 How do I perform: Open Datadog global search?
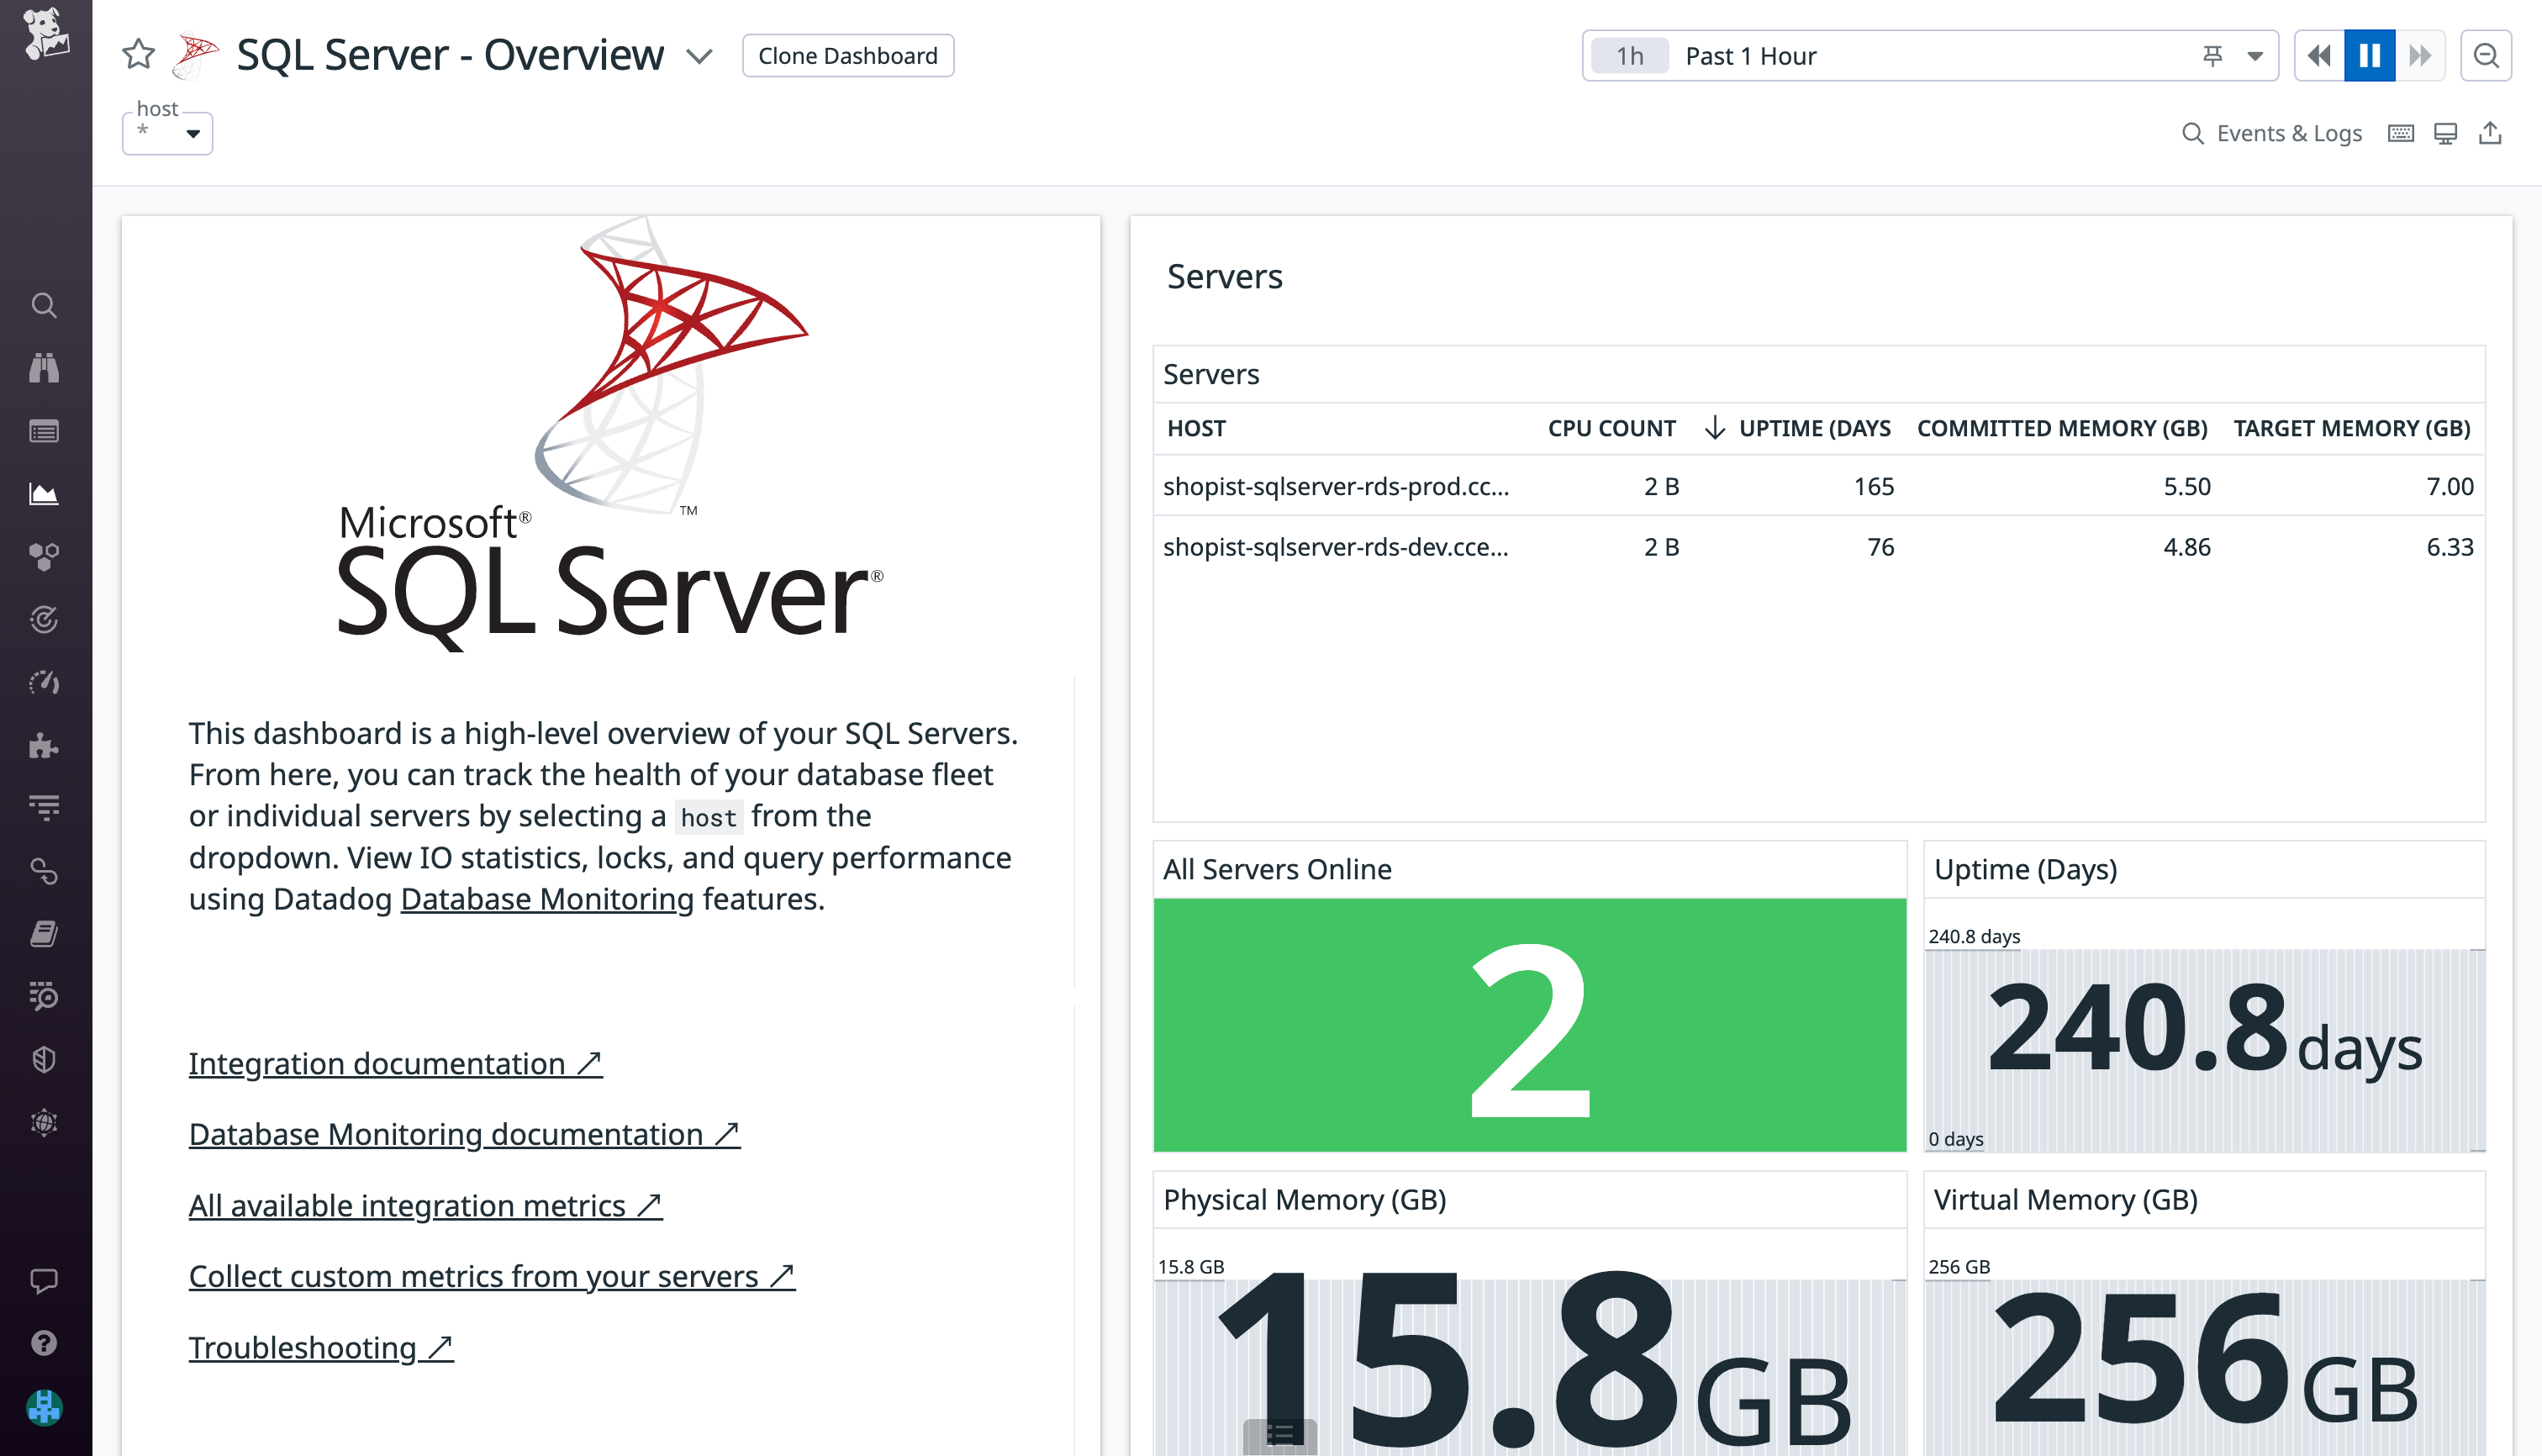[45, 306]
